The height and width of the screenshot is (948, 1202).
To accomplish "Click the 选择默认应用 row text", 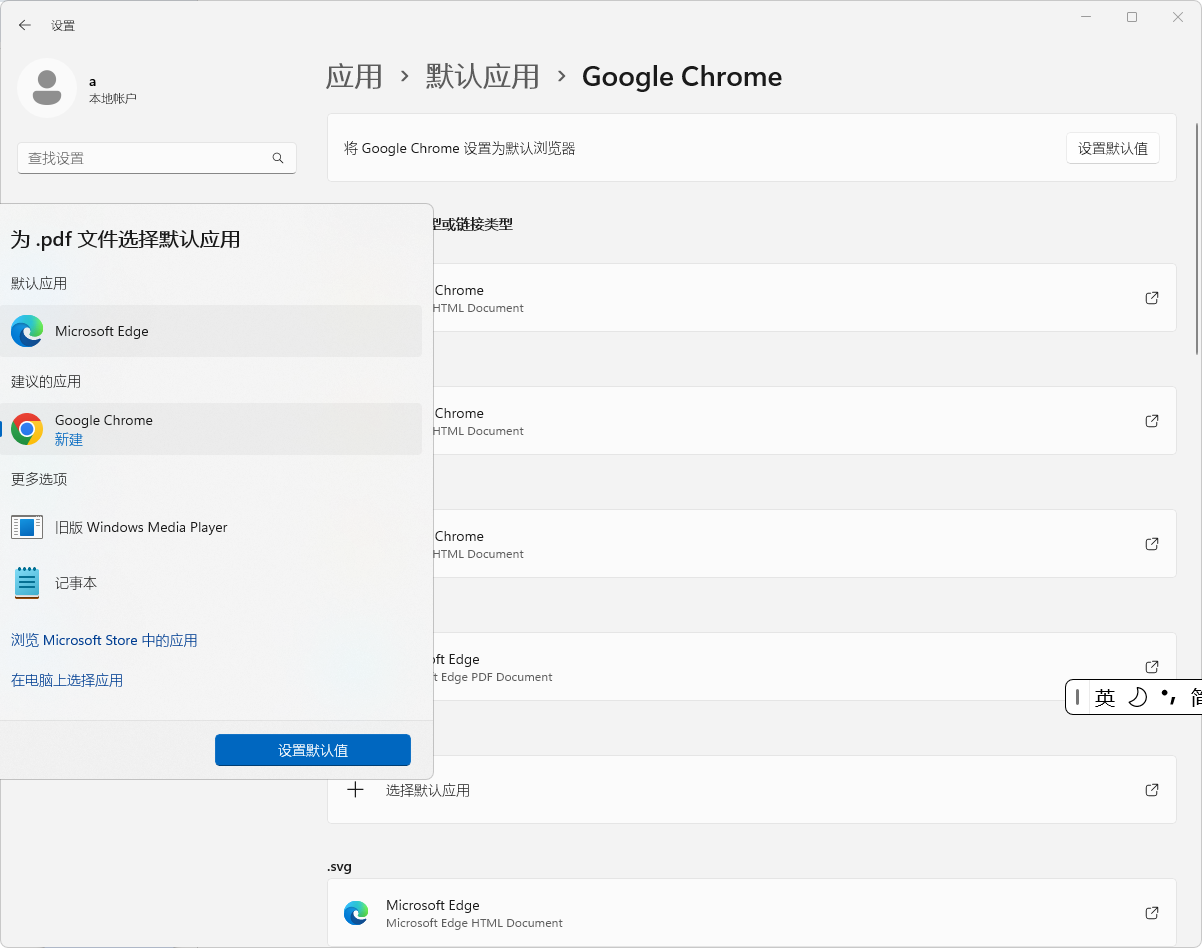I will (428, 790).
